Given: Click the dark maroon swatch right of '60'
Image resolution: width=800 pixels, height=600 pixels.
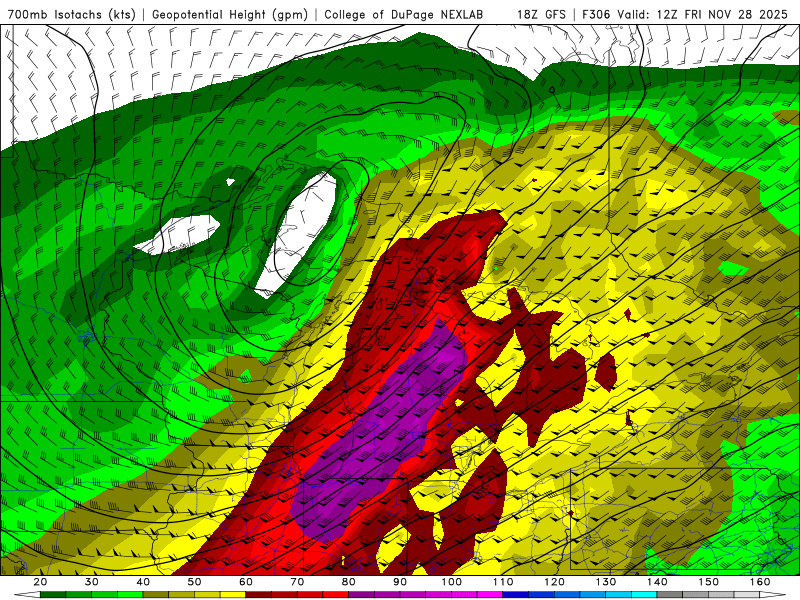Looking at the screenshot, I should (259, 595).
